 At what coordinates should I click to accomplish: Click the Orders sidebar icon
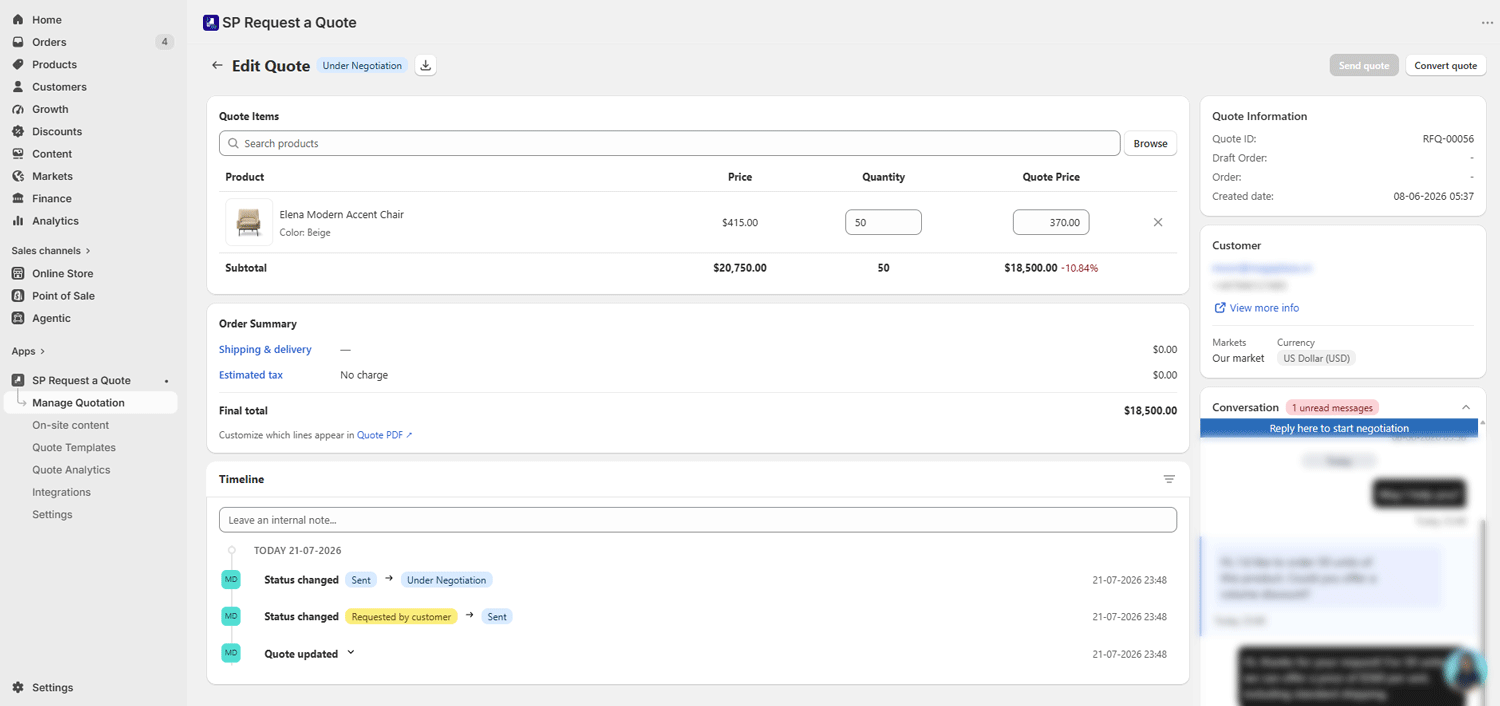(x=18, y=42)
